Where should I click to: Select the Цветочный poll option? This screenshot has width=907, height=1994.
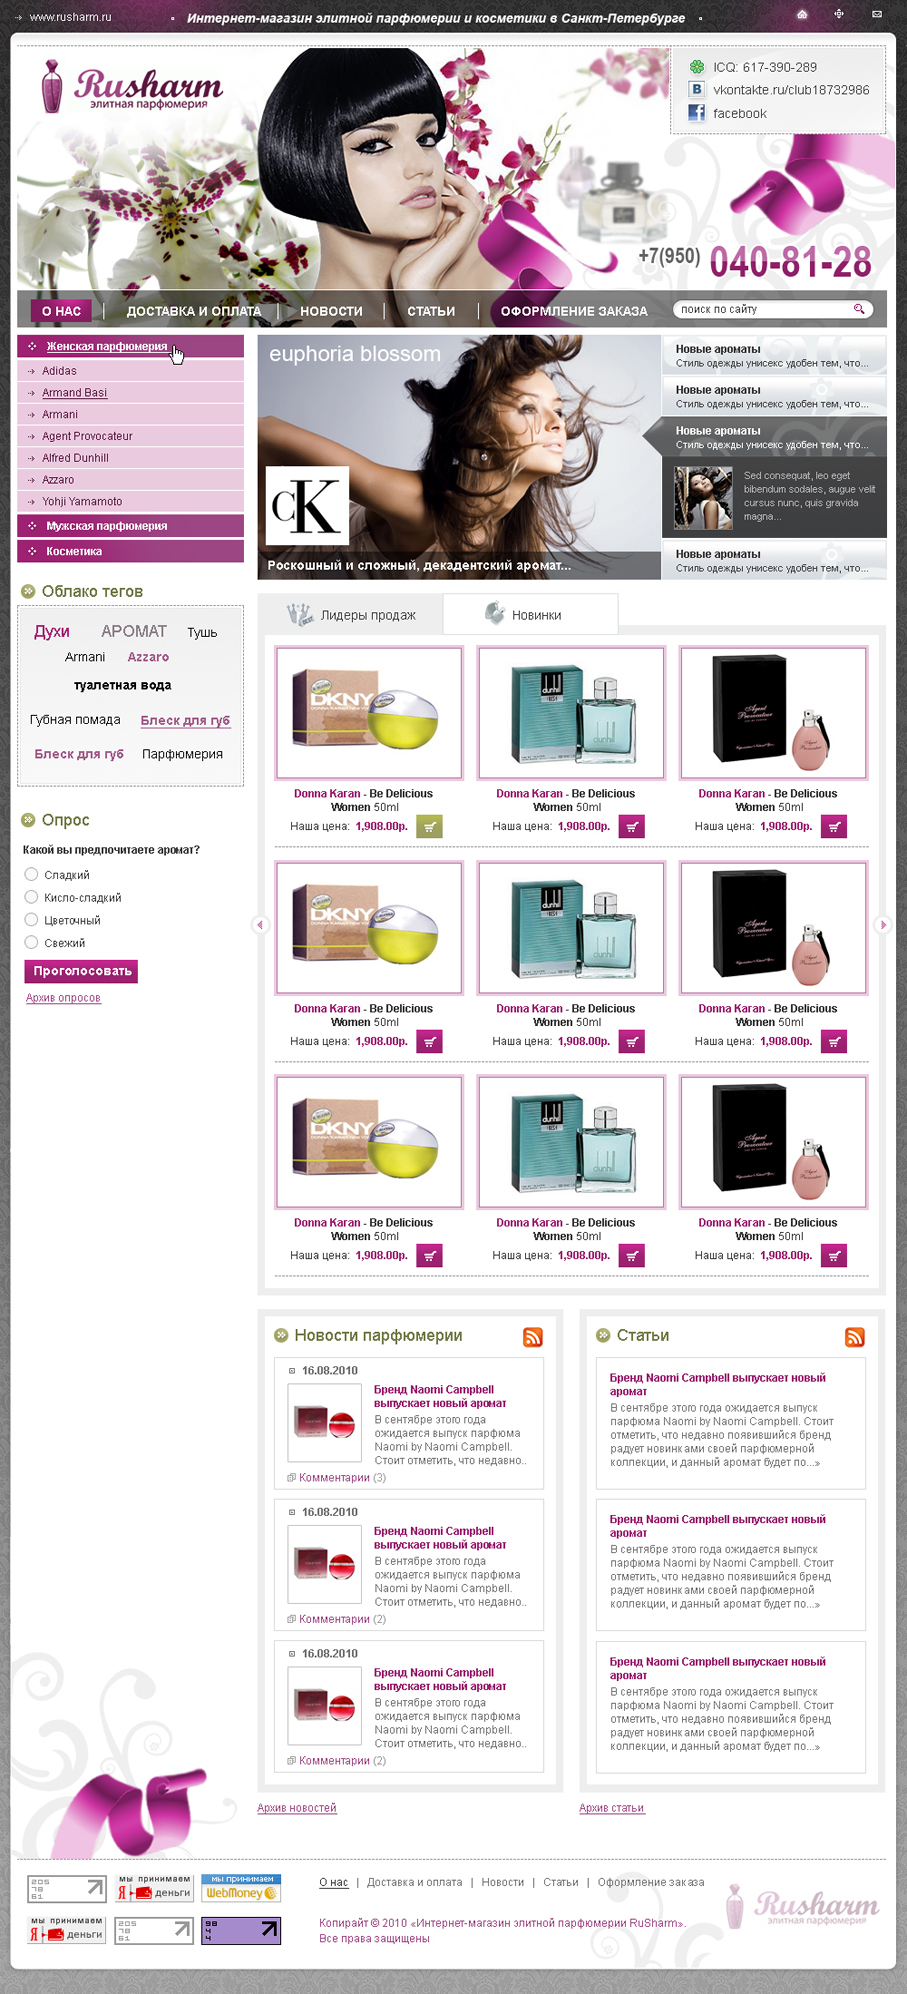click(31, 920)
